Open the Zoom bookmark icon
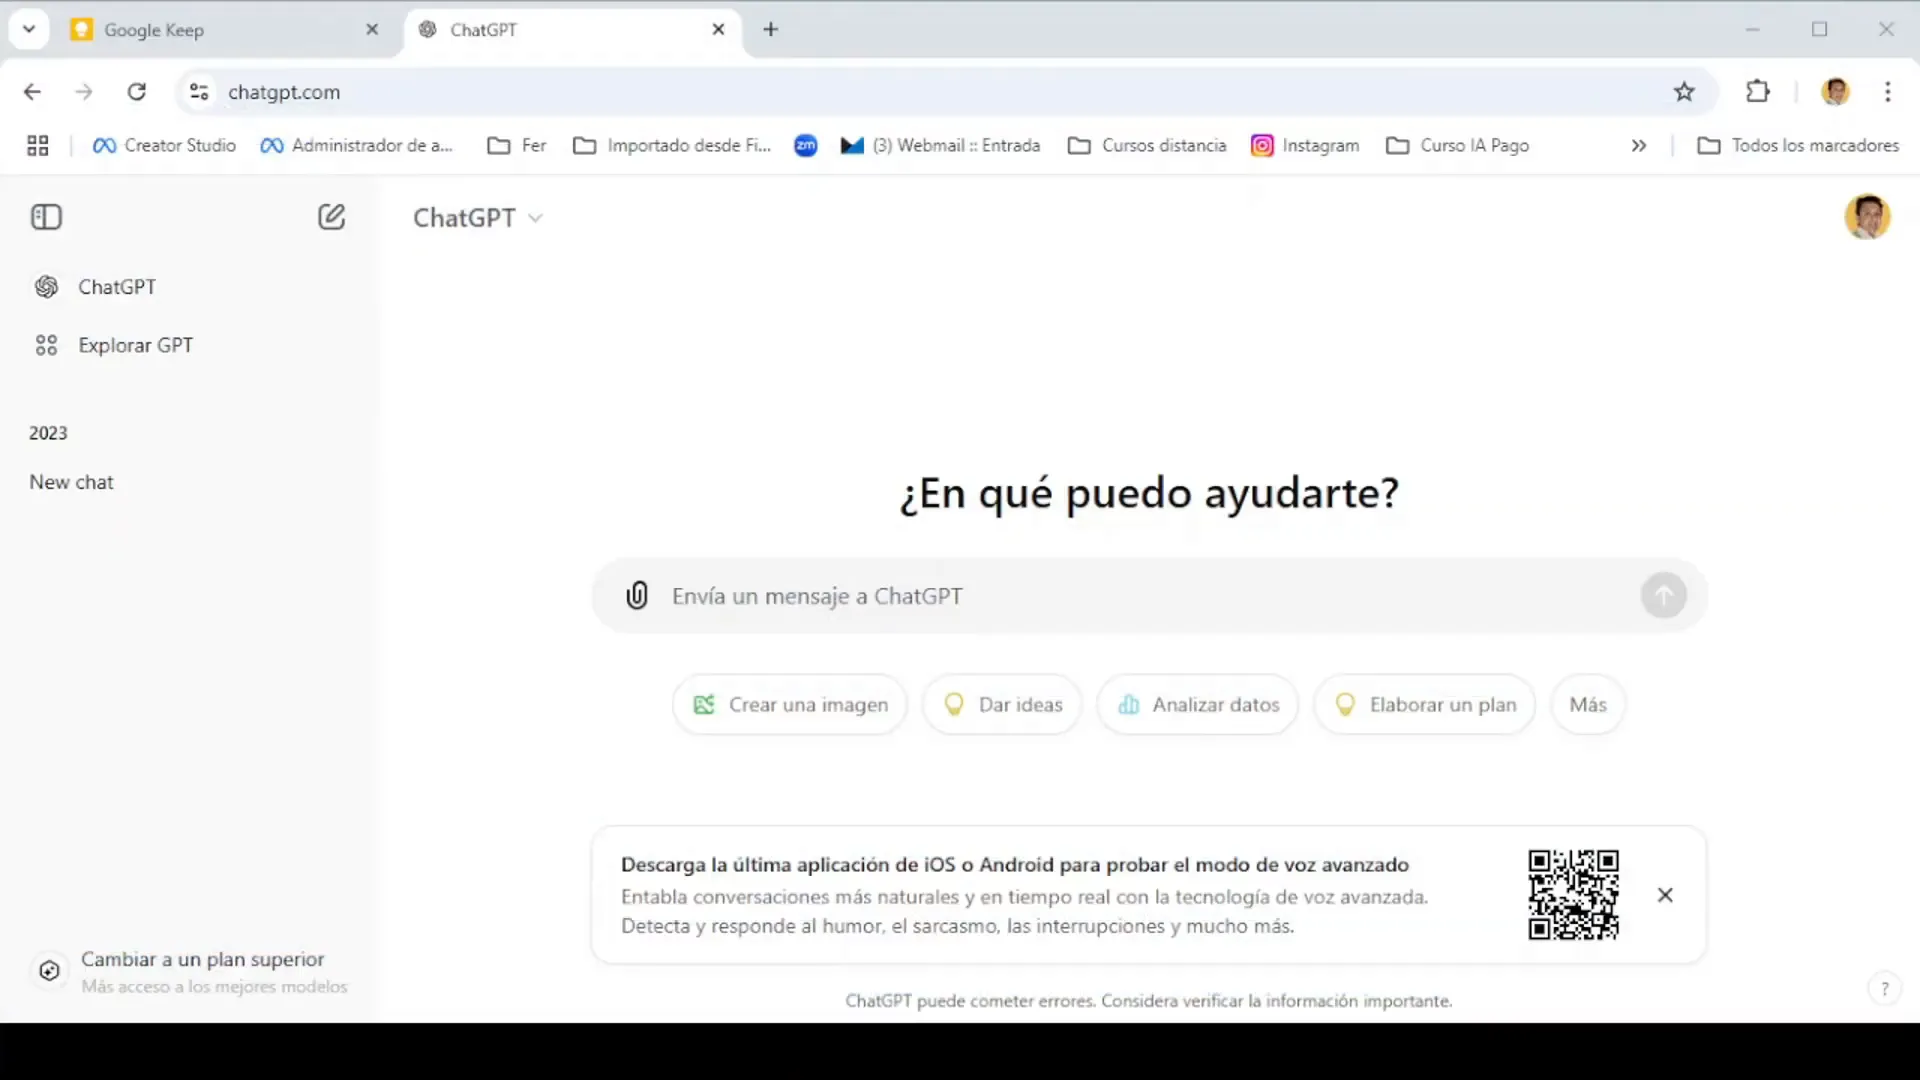The width and height of the screenshot is (1920, 1080). (806, 146)
